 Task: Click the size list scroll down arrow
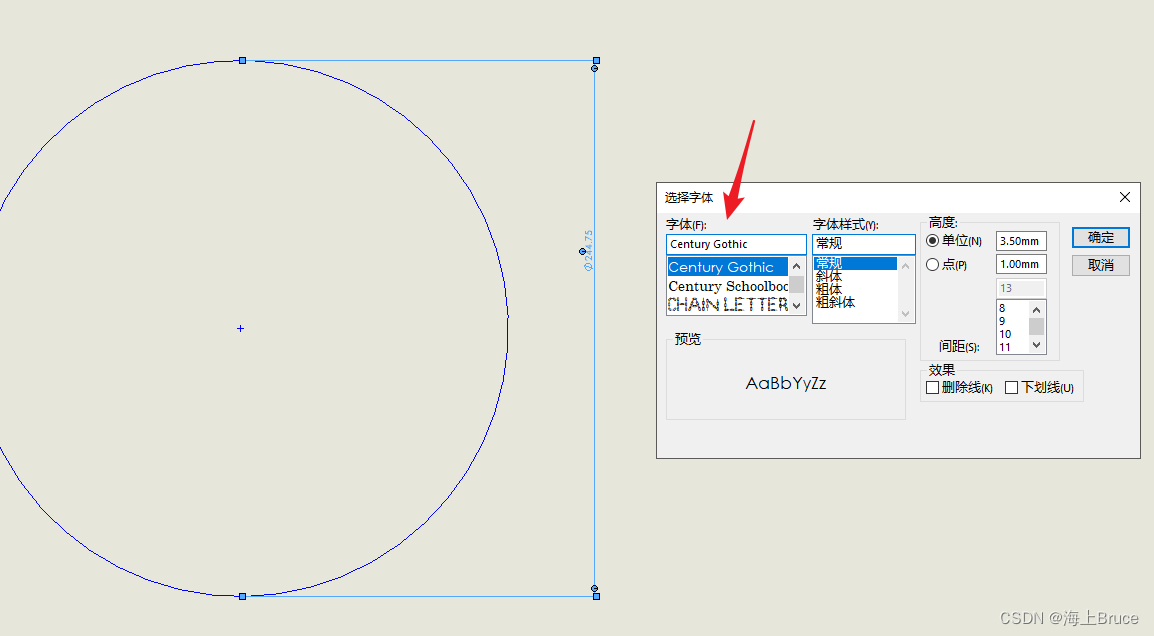pyautogui.click(x=1036, y=344)
